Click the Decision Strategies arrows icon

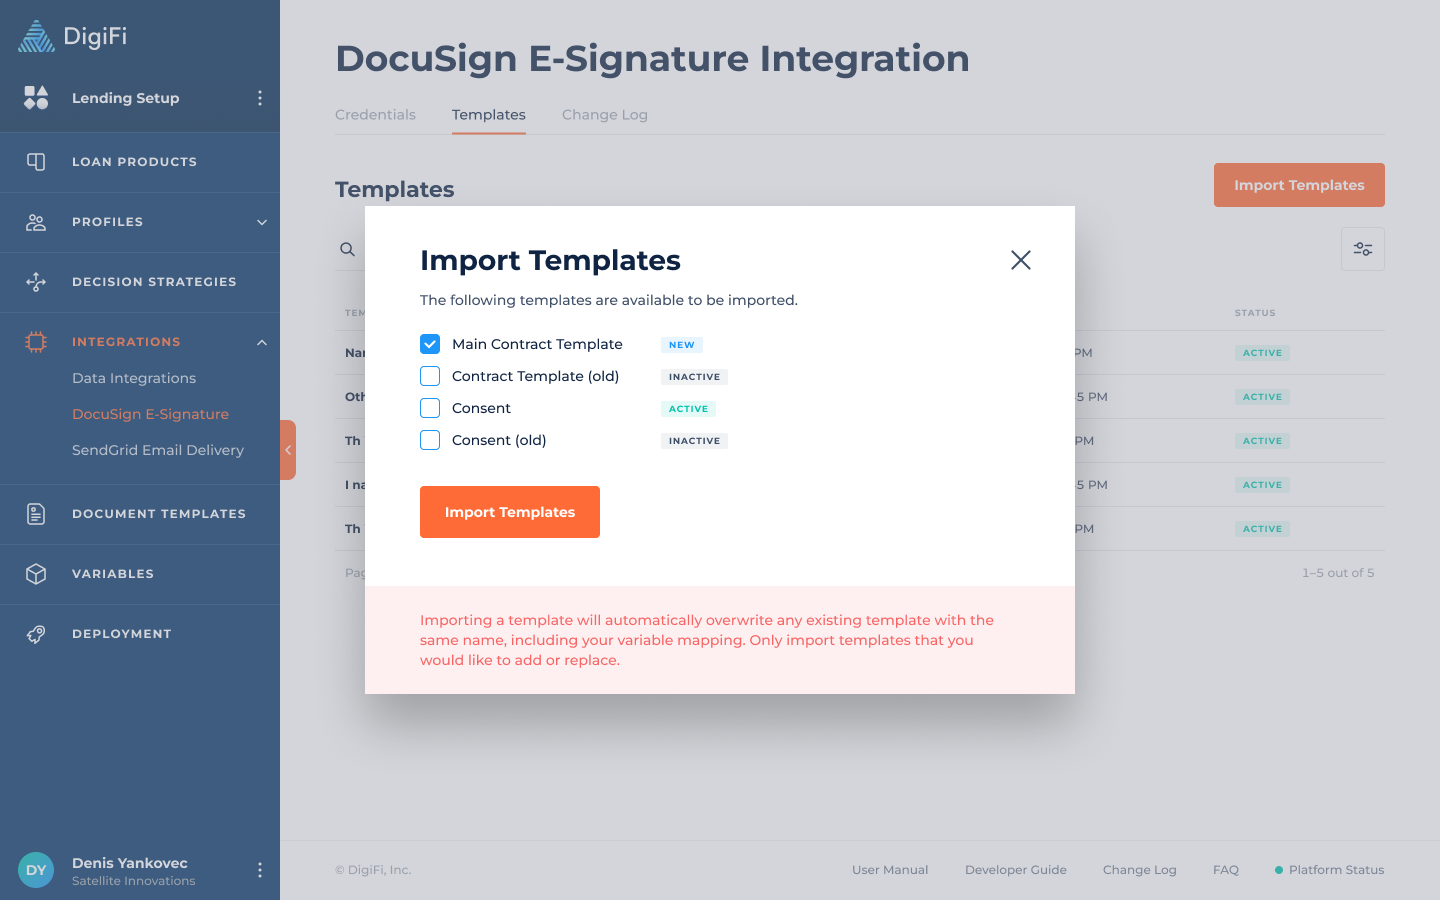coord(36,282)
